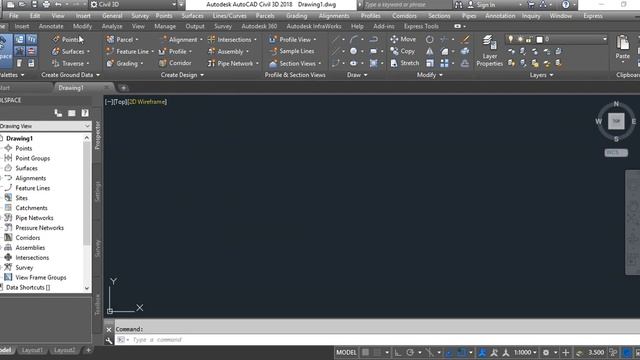Open the Civil 3D workspace dropdown
The image size is (640, 360).
pos(134,4)
